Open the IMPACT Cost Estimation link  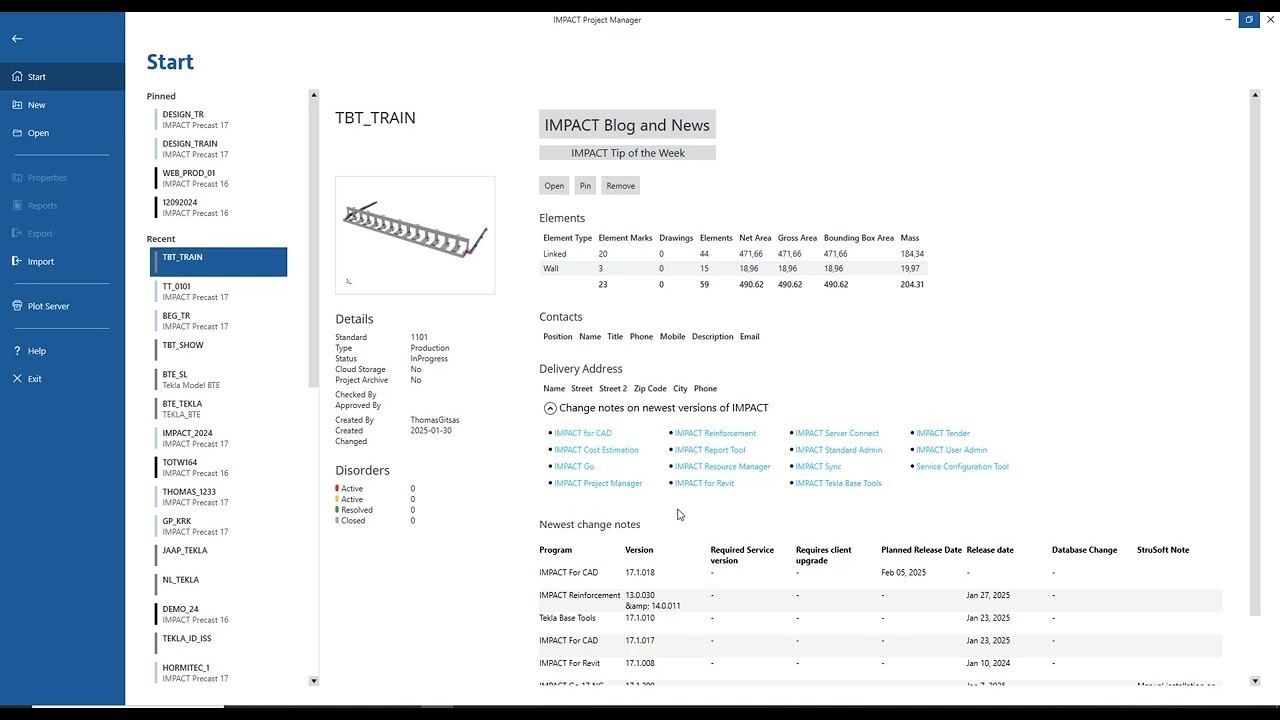[x=596, y=450]
